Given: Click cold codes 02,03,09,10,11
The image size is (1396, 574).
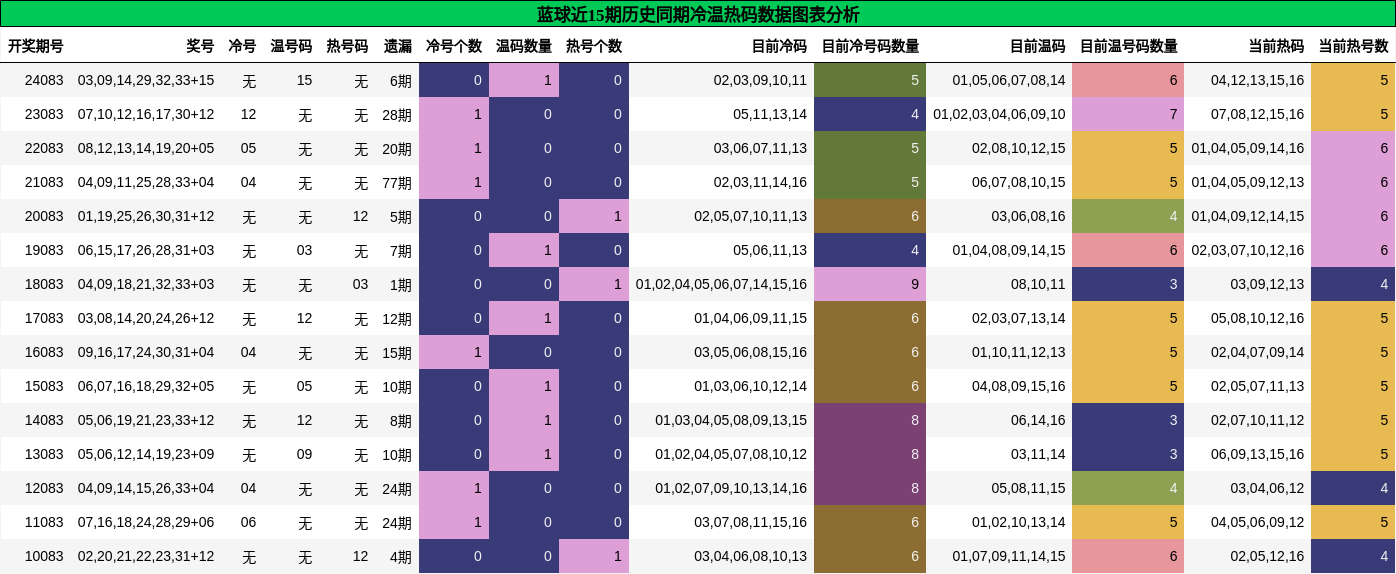Looking at the screenshot, I should coord(760,80).
